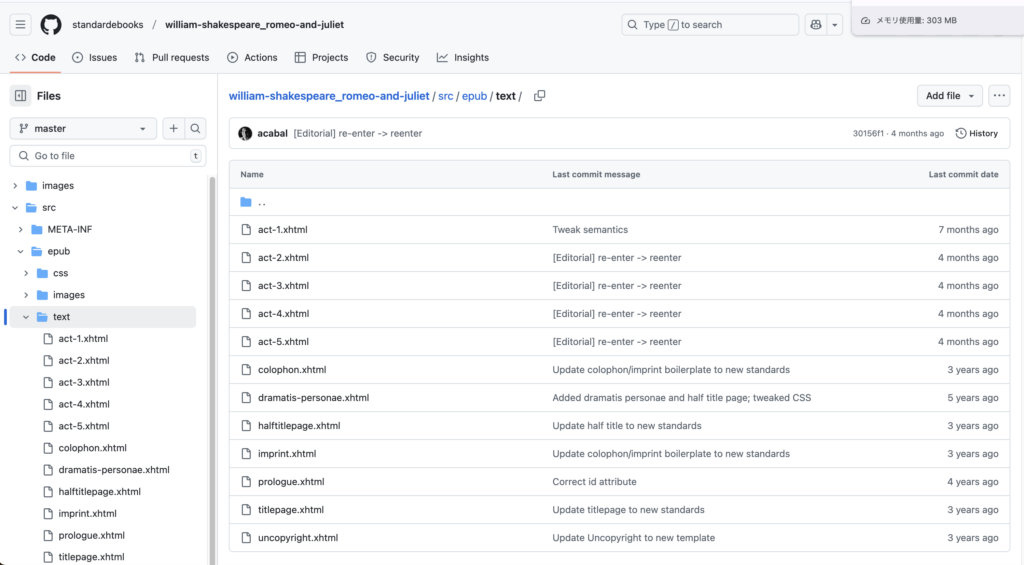Click the plus icon to add file
Viewport: 1024px width, 565px height.
(174, 129)
